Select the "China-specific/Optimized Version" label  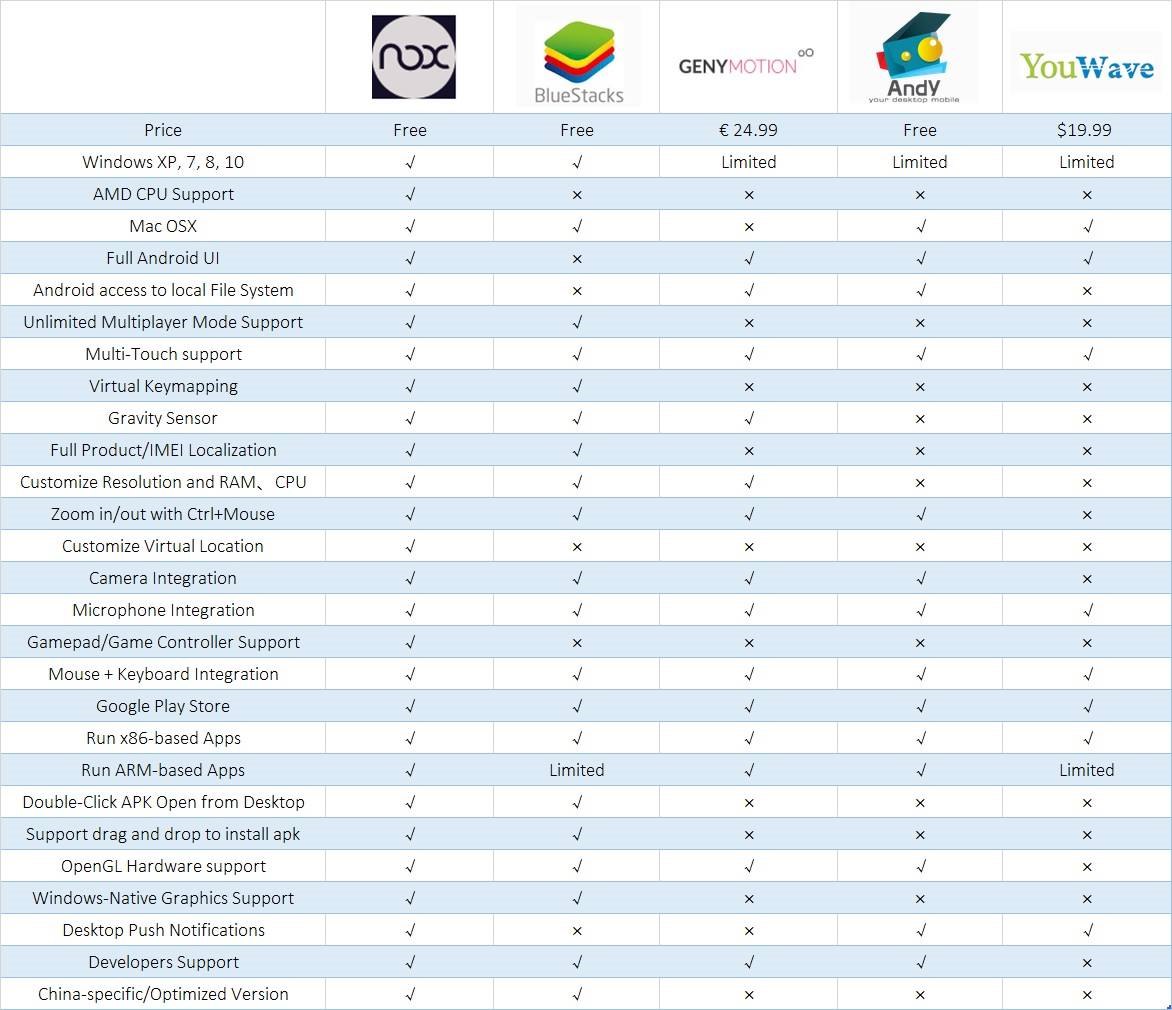(x=163, y=994)
